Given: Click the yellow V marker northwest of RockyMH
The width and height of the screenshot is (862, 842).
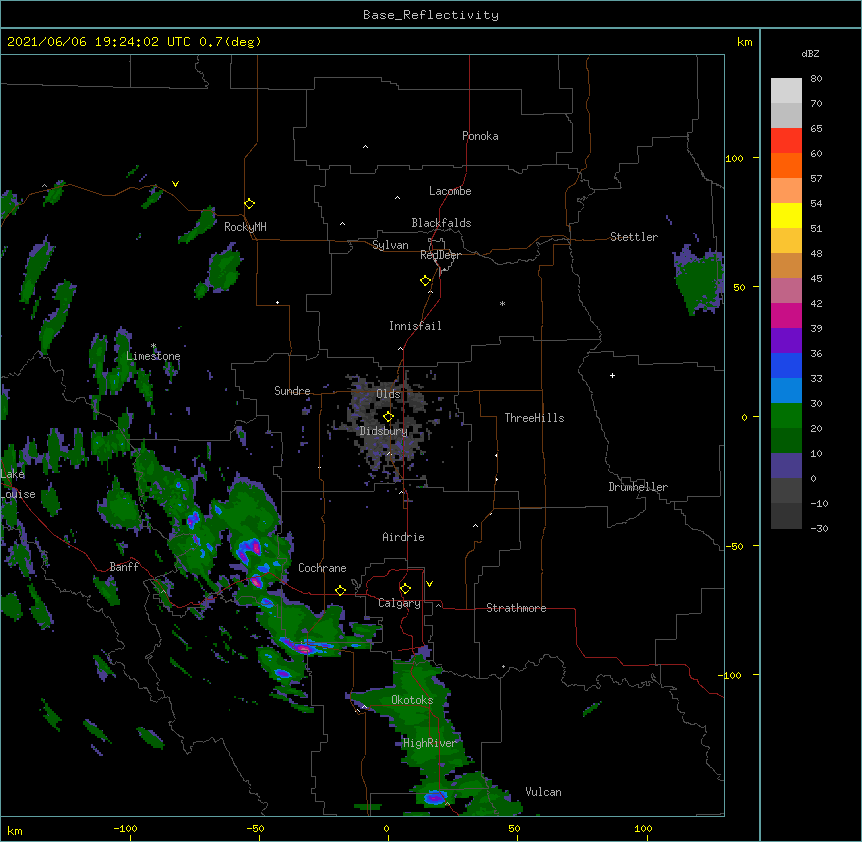Looking at the screenshot, I should point(175,184).
